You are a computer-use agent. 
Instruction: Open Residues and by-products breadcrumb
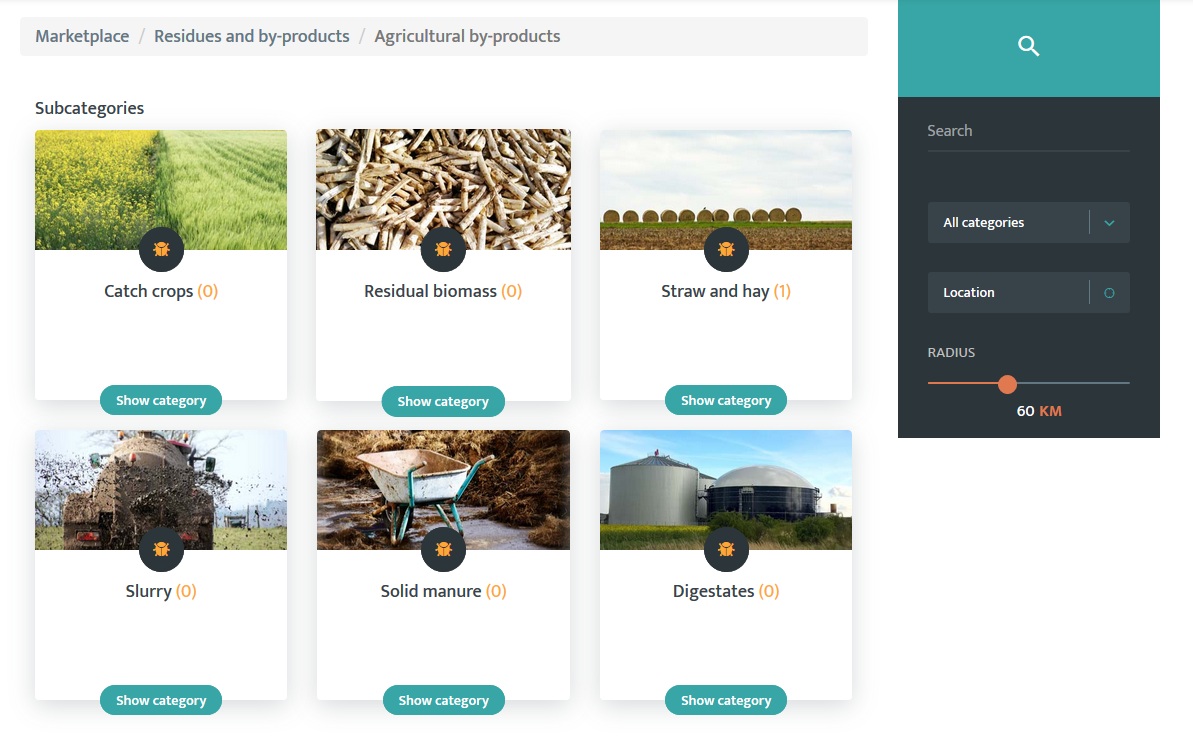point(252,37)
